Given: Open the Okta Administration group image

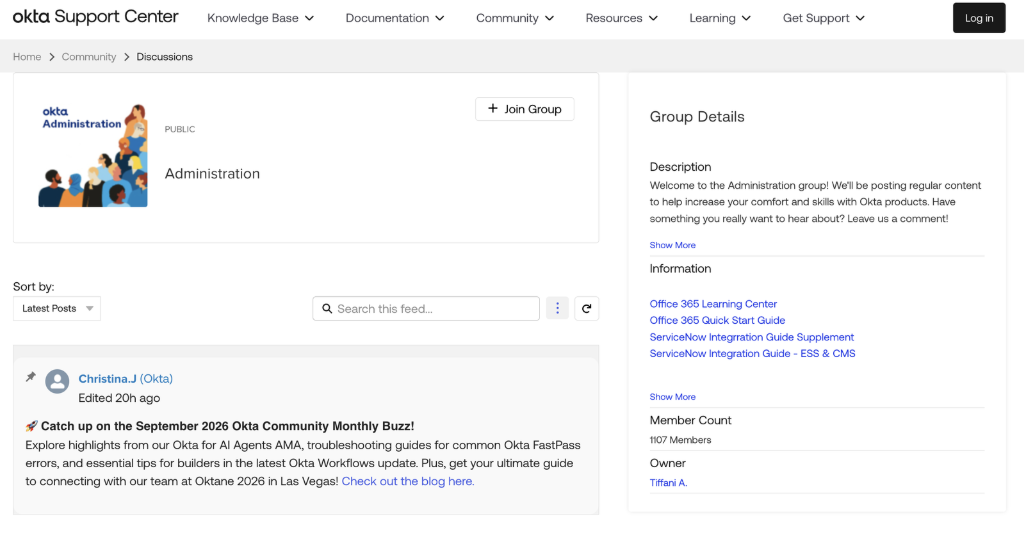Looking at the screenshot, I should point(92,155).
